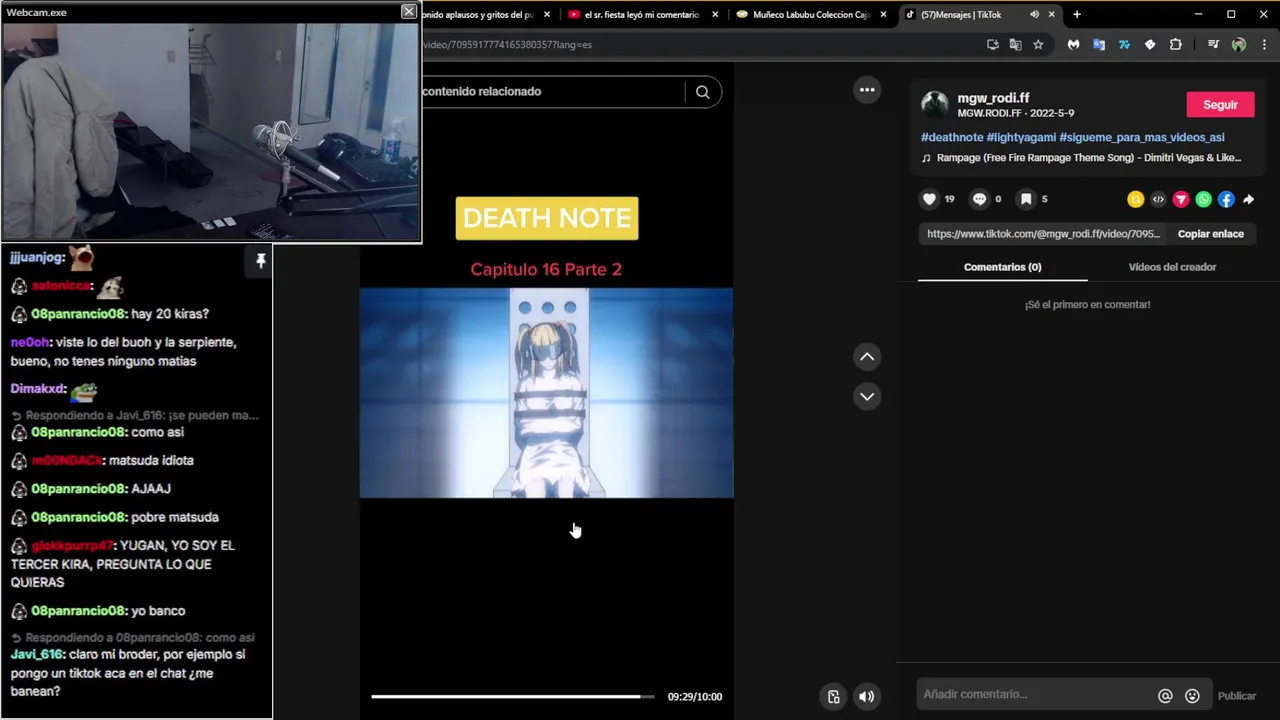The height and width of the screenshot is (720, 1280).
Task: Mute the TikTok video volume
Action: (867, 697)
